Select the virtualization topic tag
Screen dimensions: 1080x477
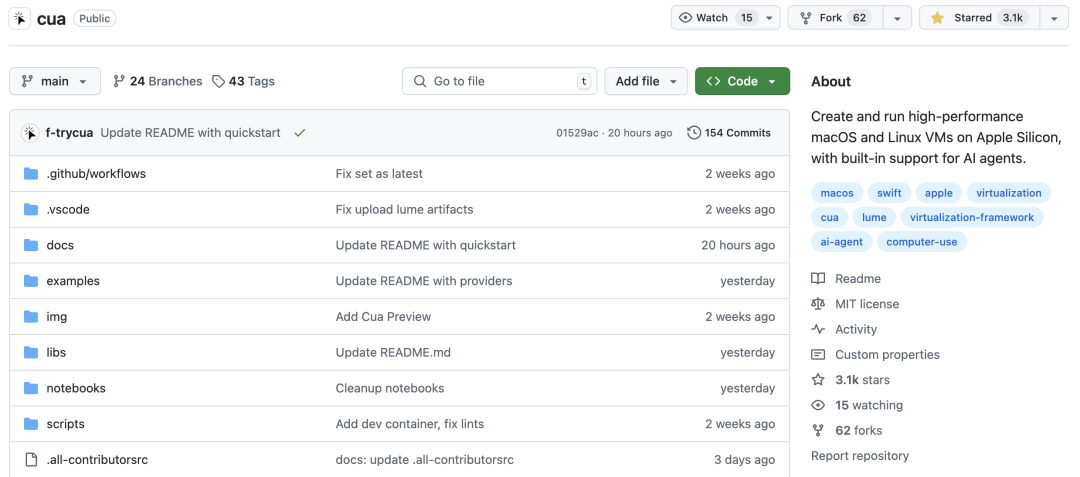click(1009, 193)
